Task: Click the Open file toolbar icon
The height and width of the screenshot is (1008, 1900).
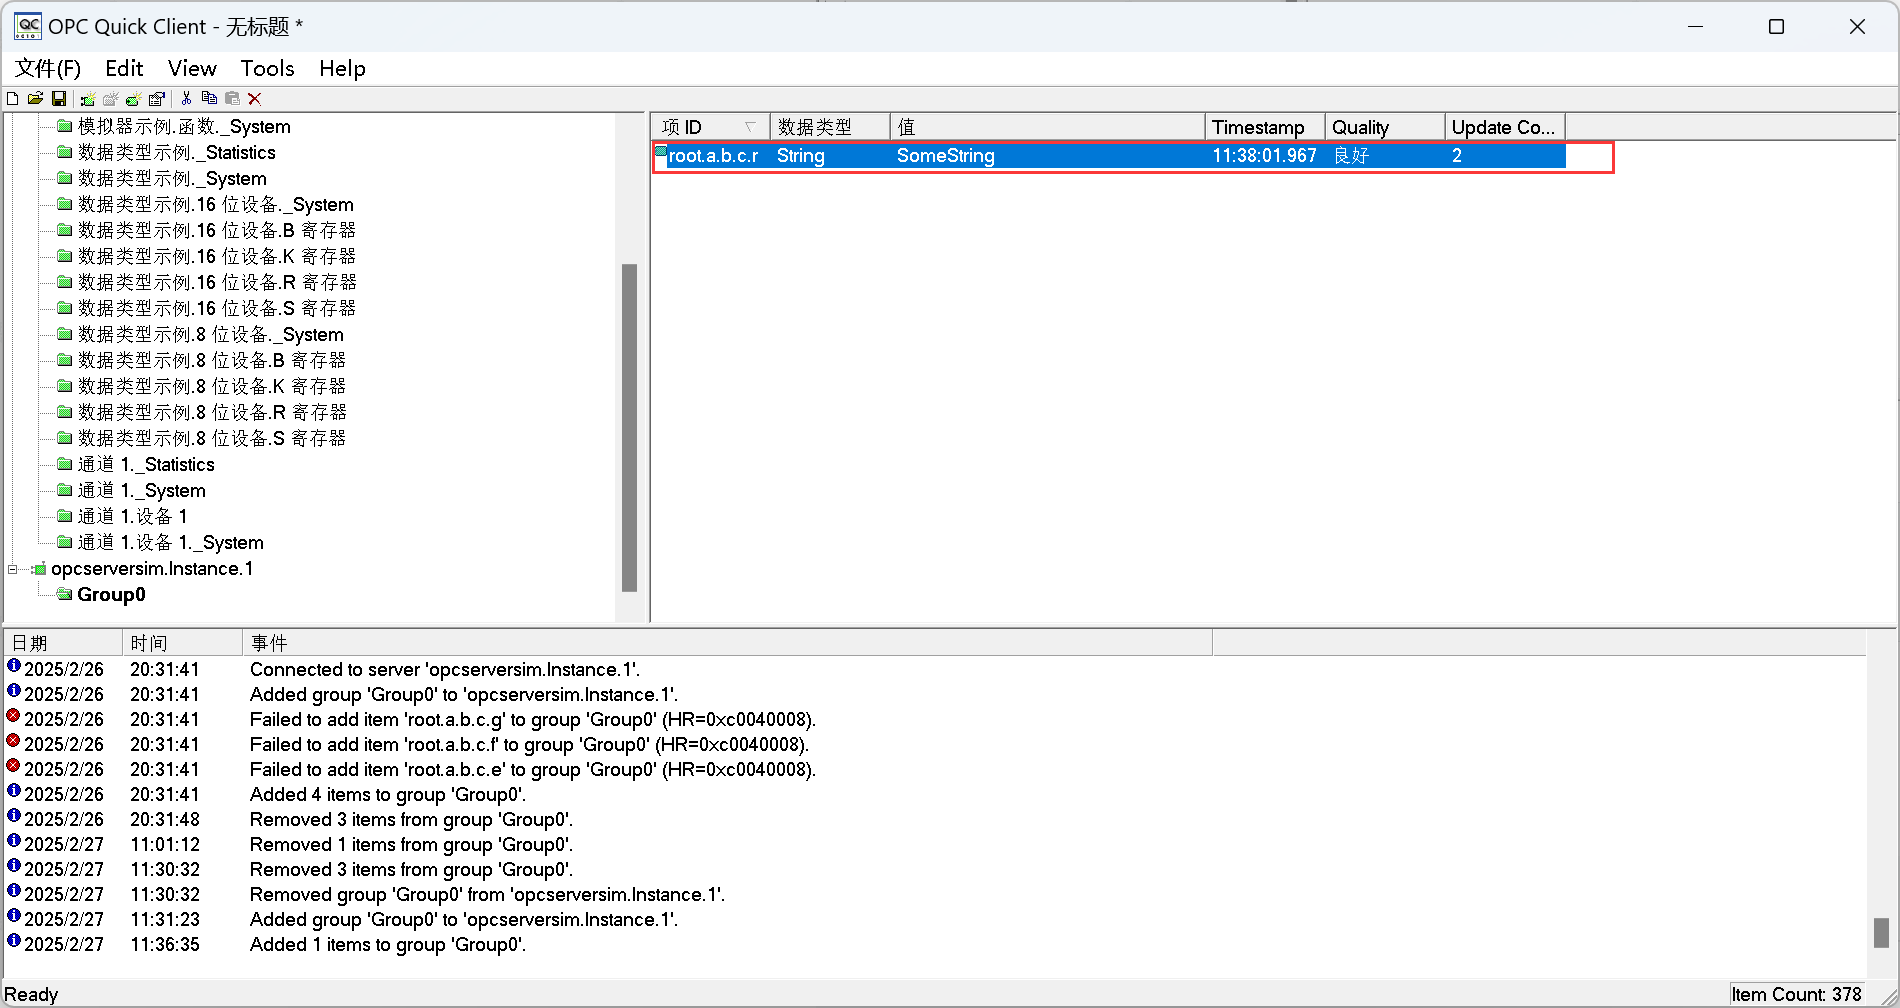Action: point(35,98)
